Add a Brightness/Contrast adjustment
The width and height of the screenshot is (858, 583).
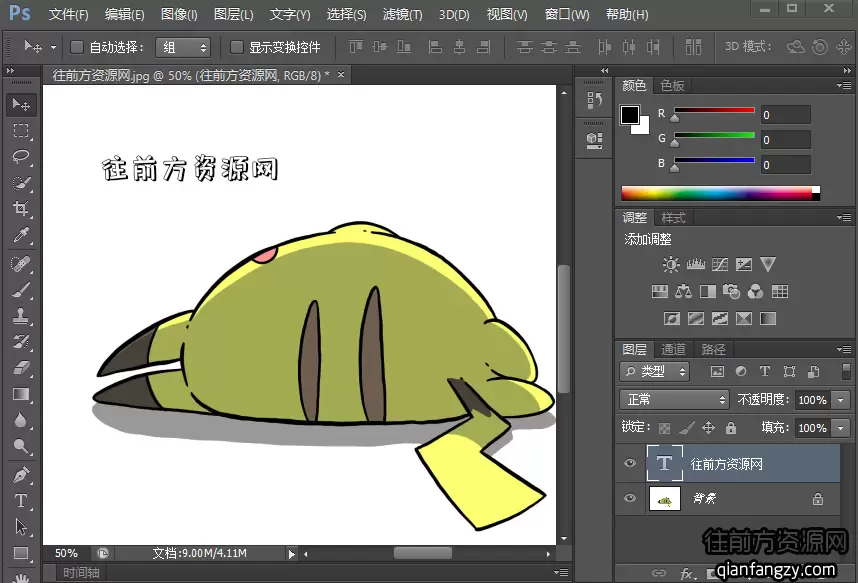(x=671, y=265)
